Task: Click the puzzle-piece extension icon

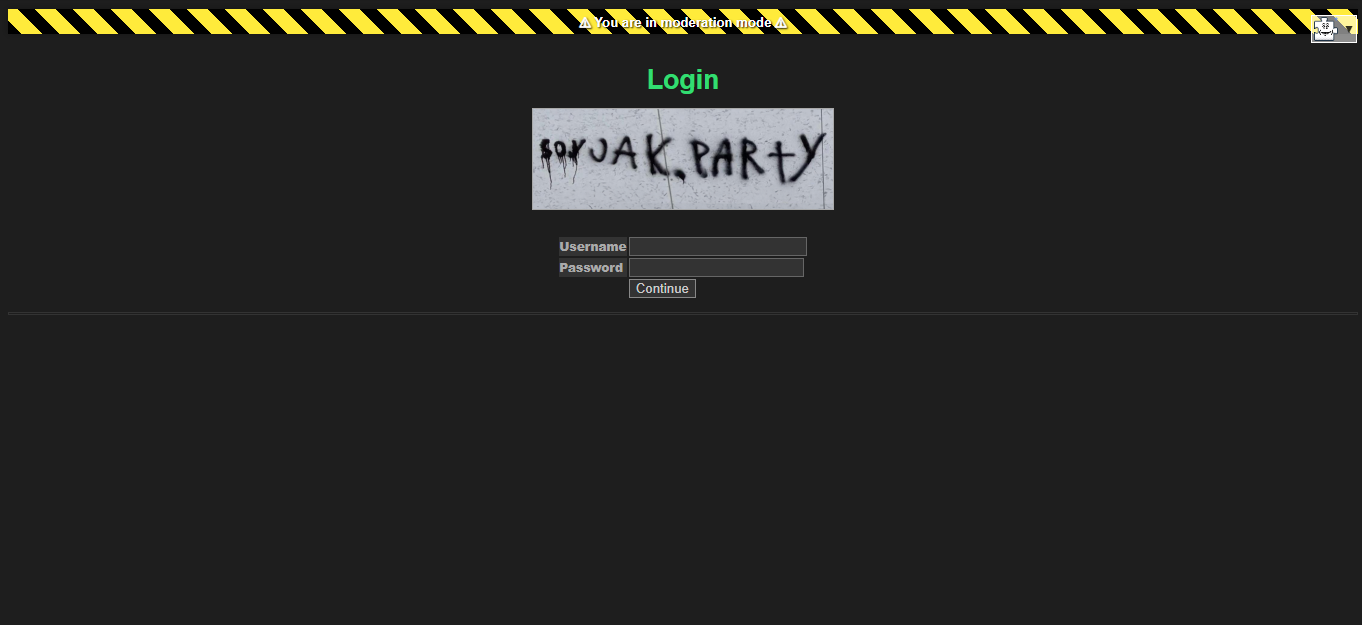Action: click(x=1325, y=30)
